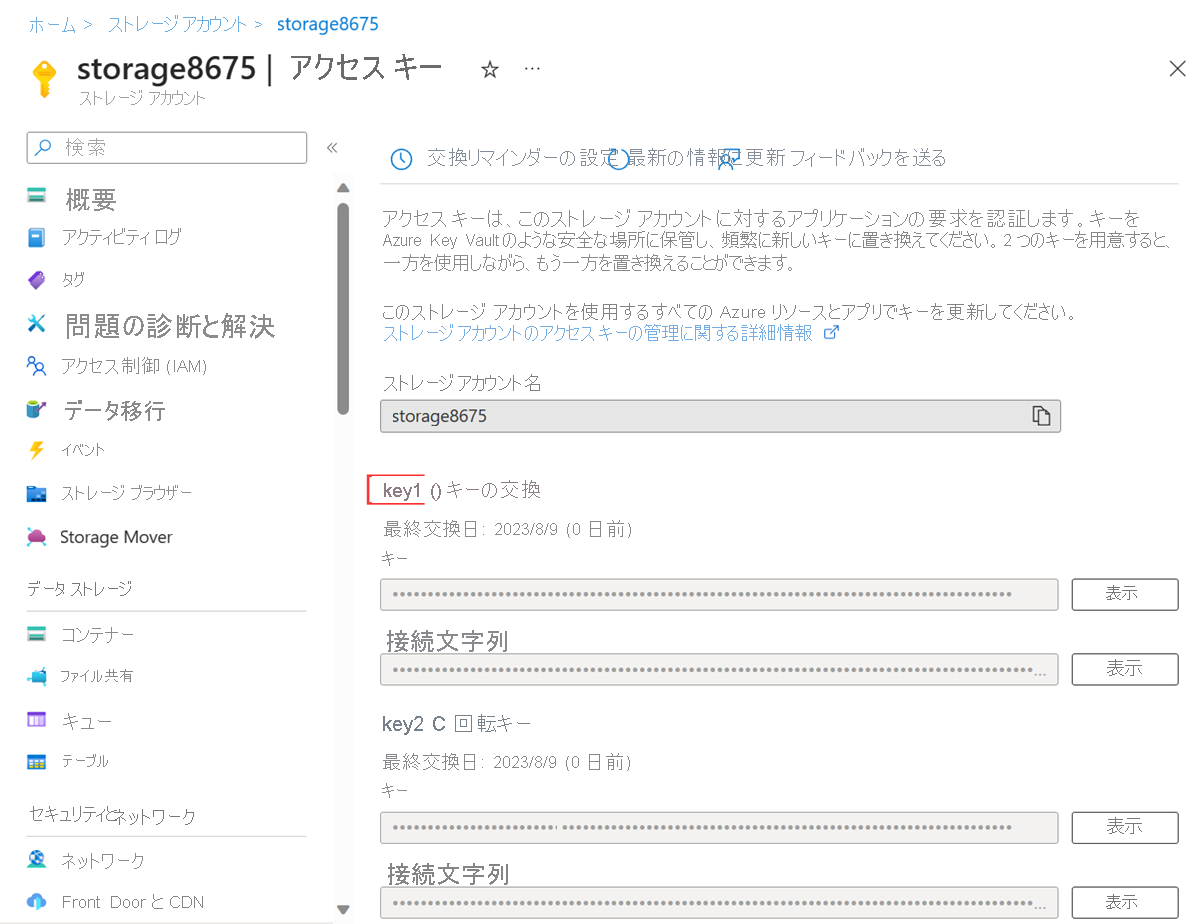Open タグ tags menu item

73,280
